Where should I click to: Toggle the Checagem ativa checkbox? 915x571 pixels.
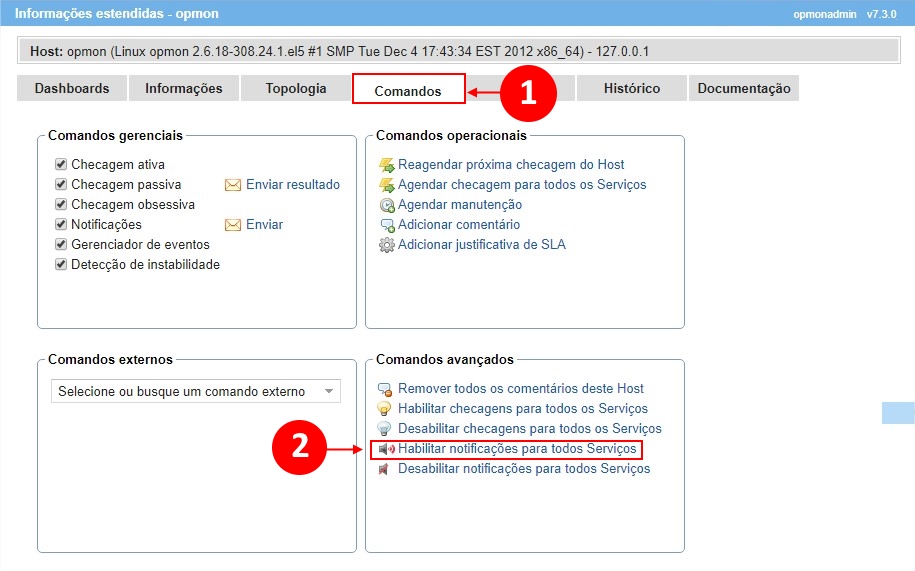click(61, 165)
